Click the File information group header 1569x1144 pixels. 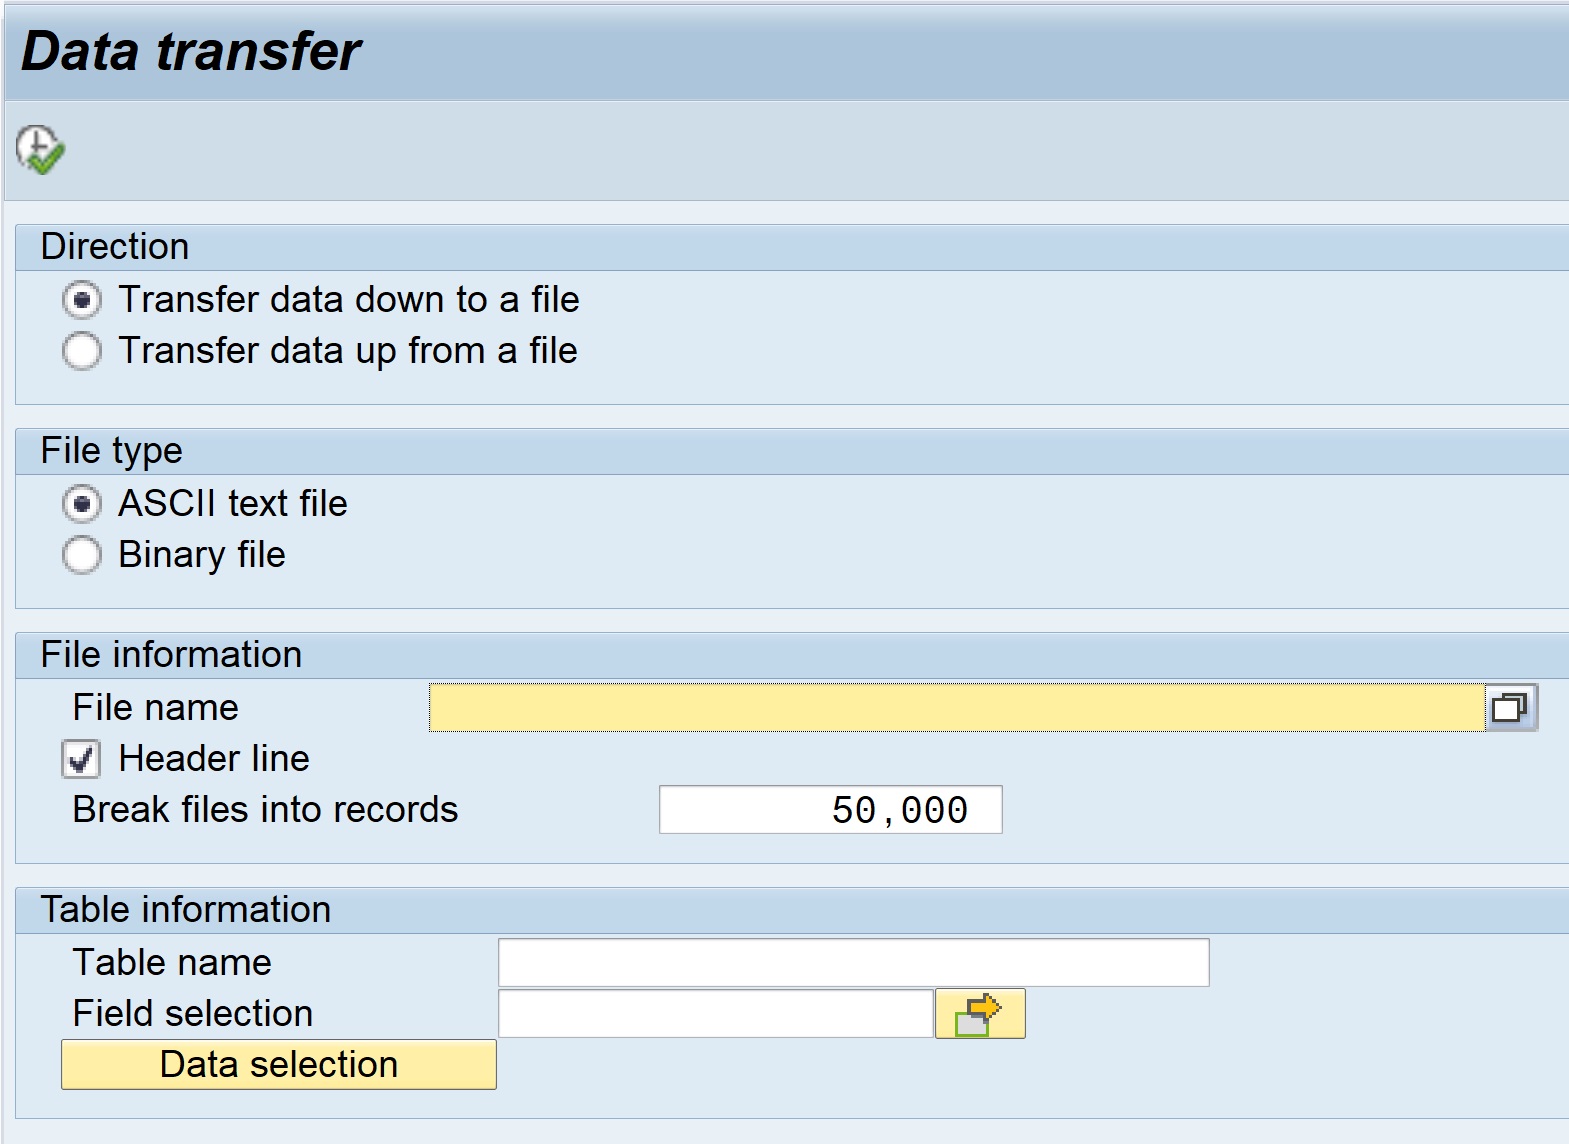(171, 654)
